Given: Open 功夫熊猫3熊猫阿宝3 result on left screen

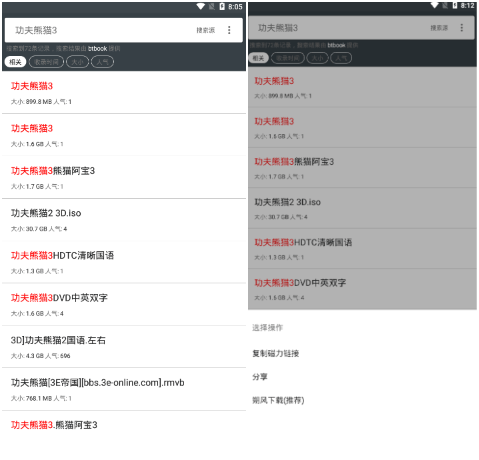Looking at the screenshot, I should coord(124,177).
